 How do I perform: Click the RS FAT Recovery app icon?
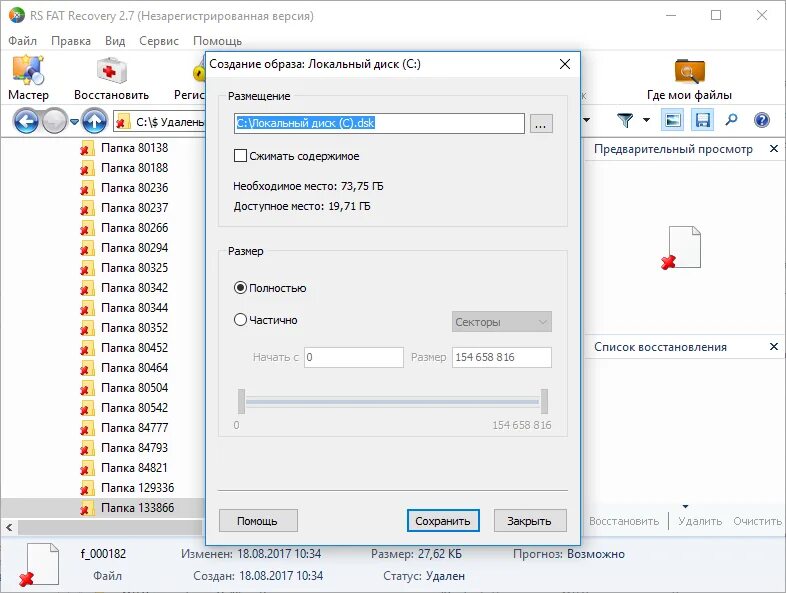(x=16, y=15)
